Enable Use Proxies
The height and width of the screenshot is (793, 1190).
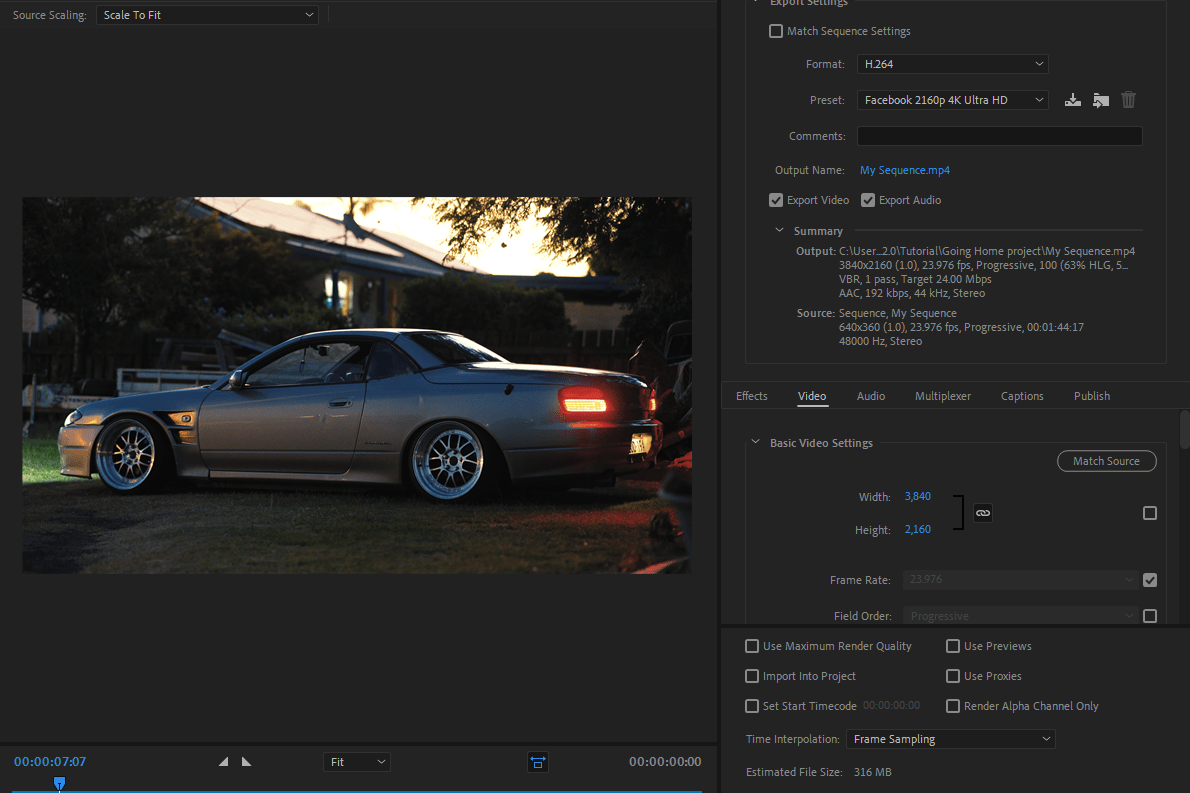[x=953, y=676]
